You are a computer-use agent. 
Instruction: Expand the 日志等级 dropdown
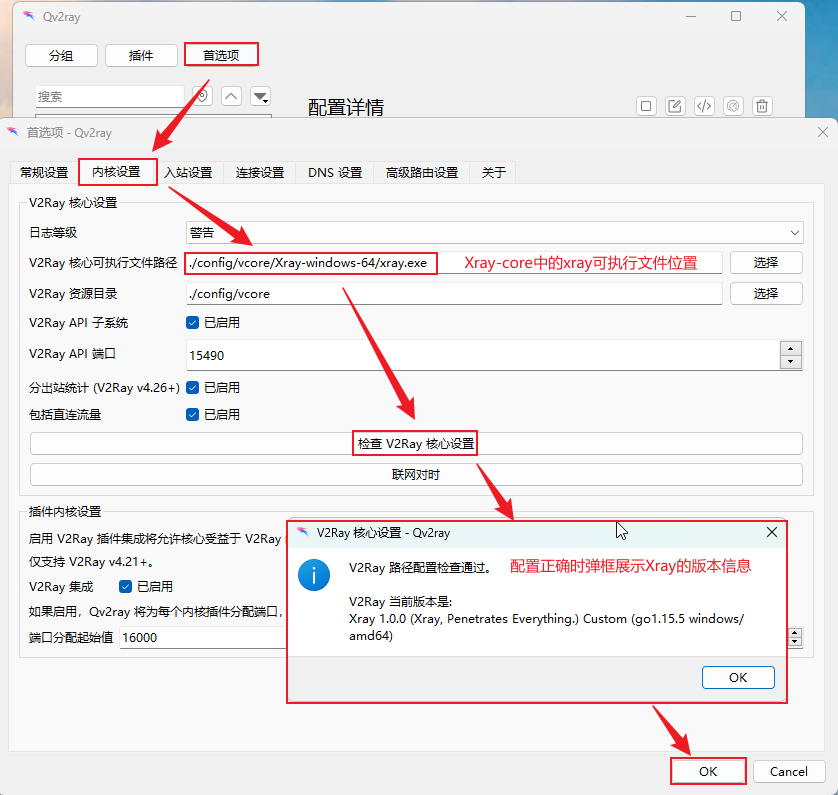pos(494,232)
